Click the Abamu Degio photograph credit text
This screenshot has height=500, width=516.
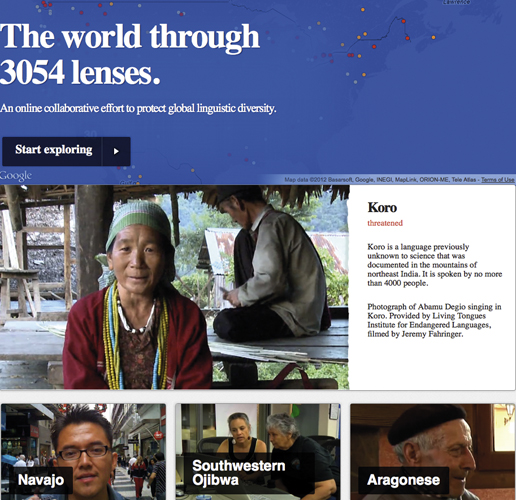[434, 320]
